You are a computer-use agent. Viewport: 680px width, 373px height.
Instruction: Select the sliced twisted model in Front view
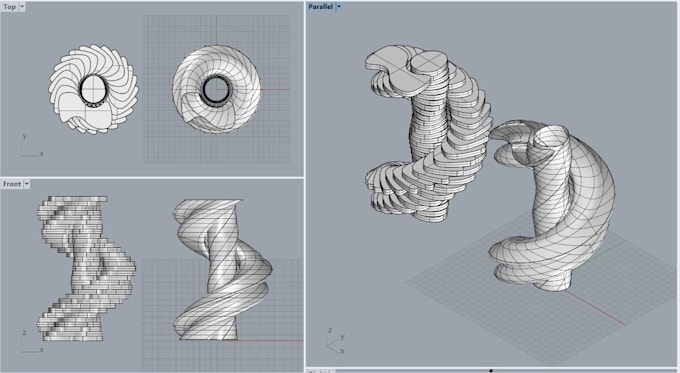point(86,268)
